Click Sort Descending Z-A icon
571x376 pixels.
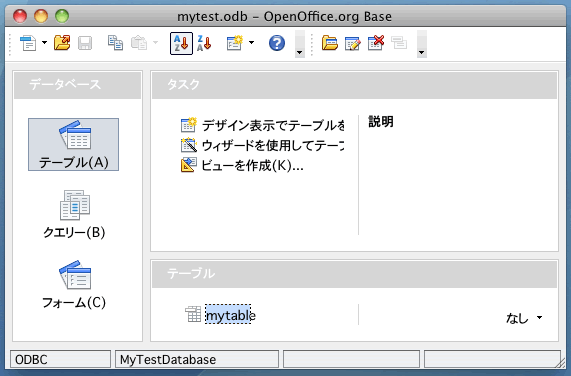[204, 43]
